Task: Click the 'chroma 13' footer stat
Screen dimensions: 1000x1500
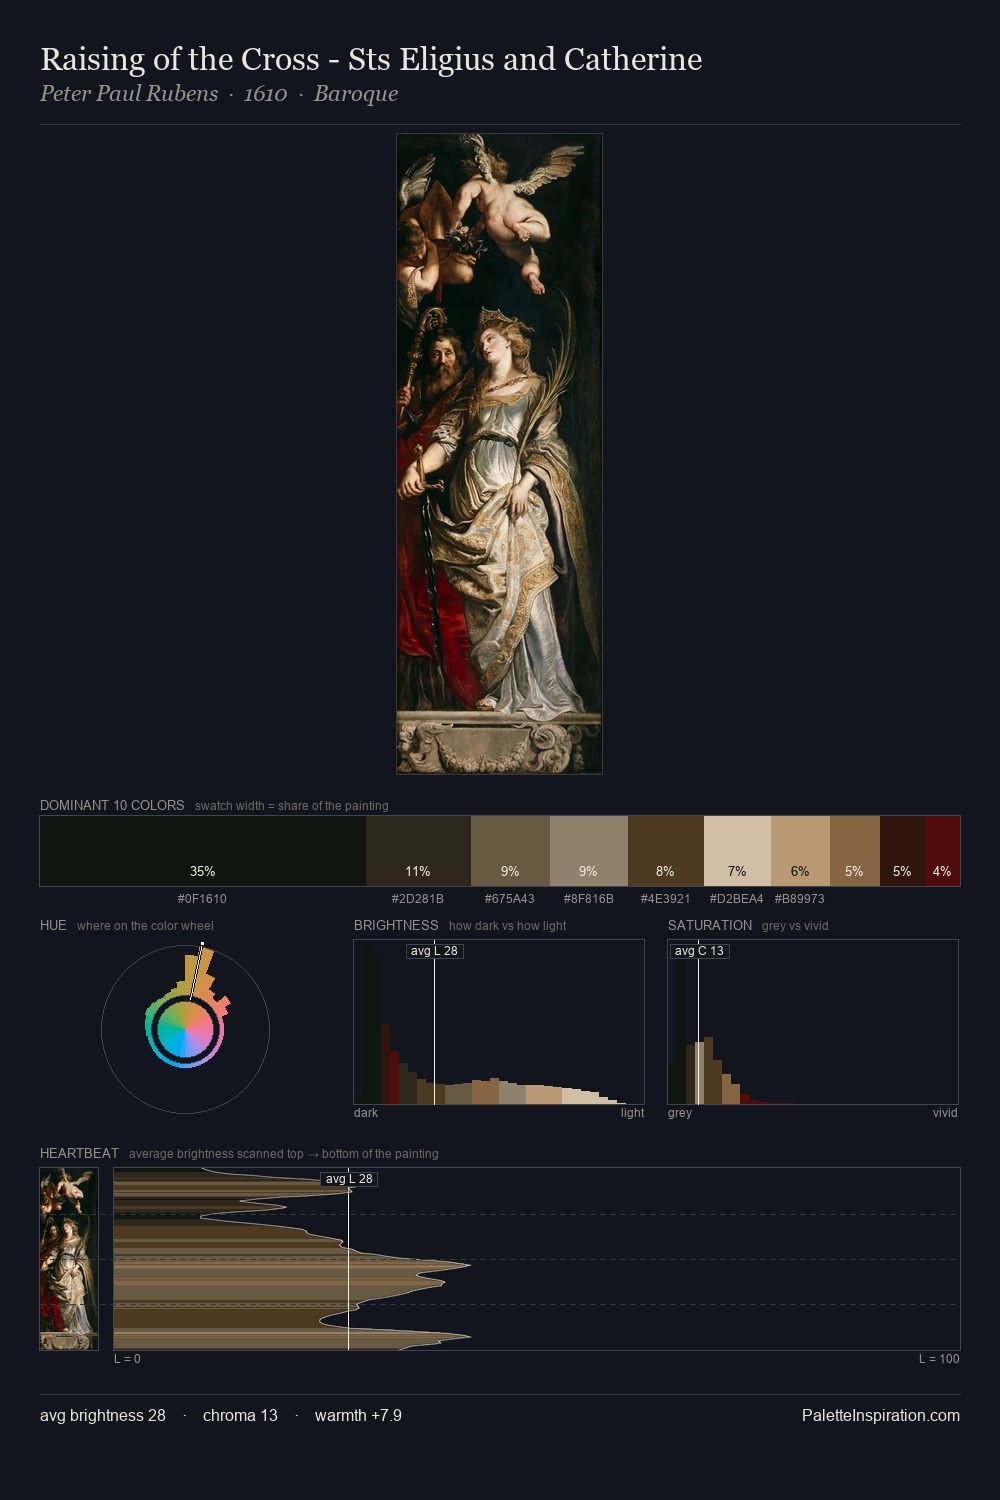Action: click(x=240, y=1415)
